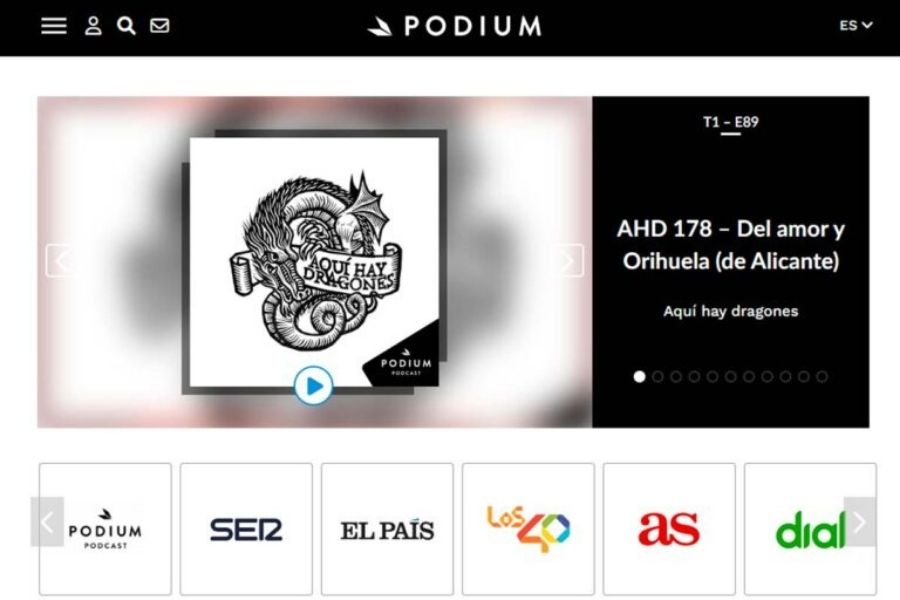Open the Aquí hay dragones show link
Screen dimensions: 900x600
point(731,311)
